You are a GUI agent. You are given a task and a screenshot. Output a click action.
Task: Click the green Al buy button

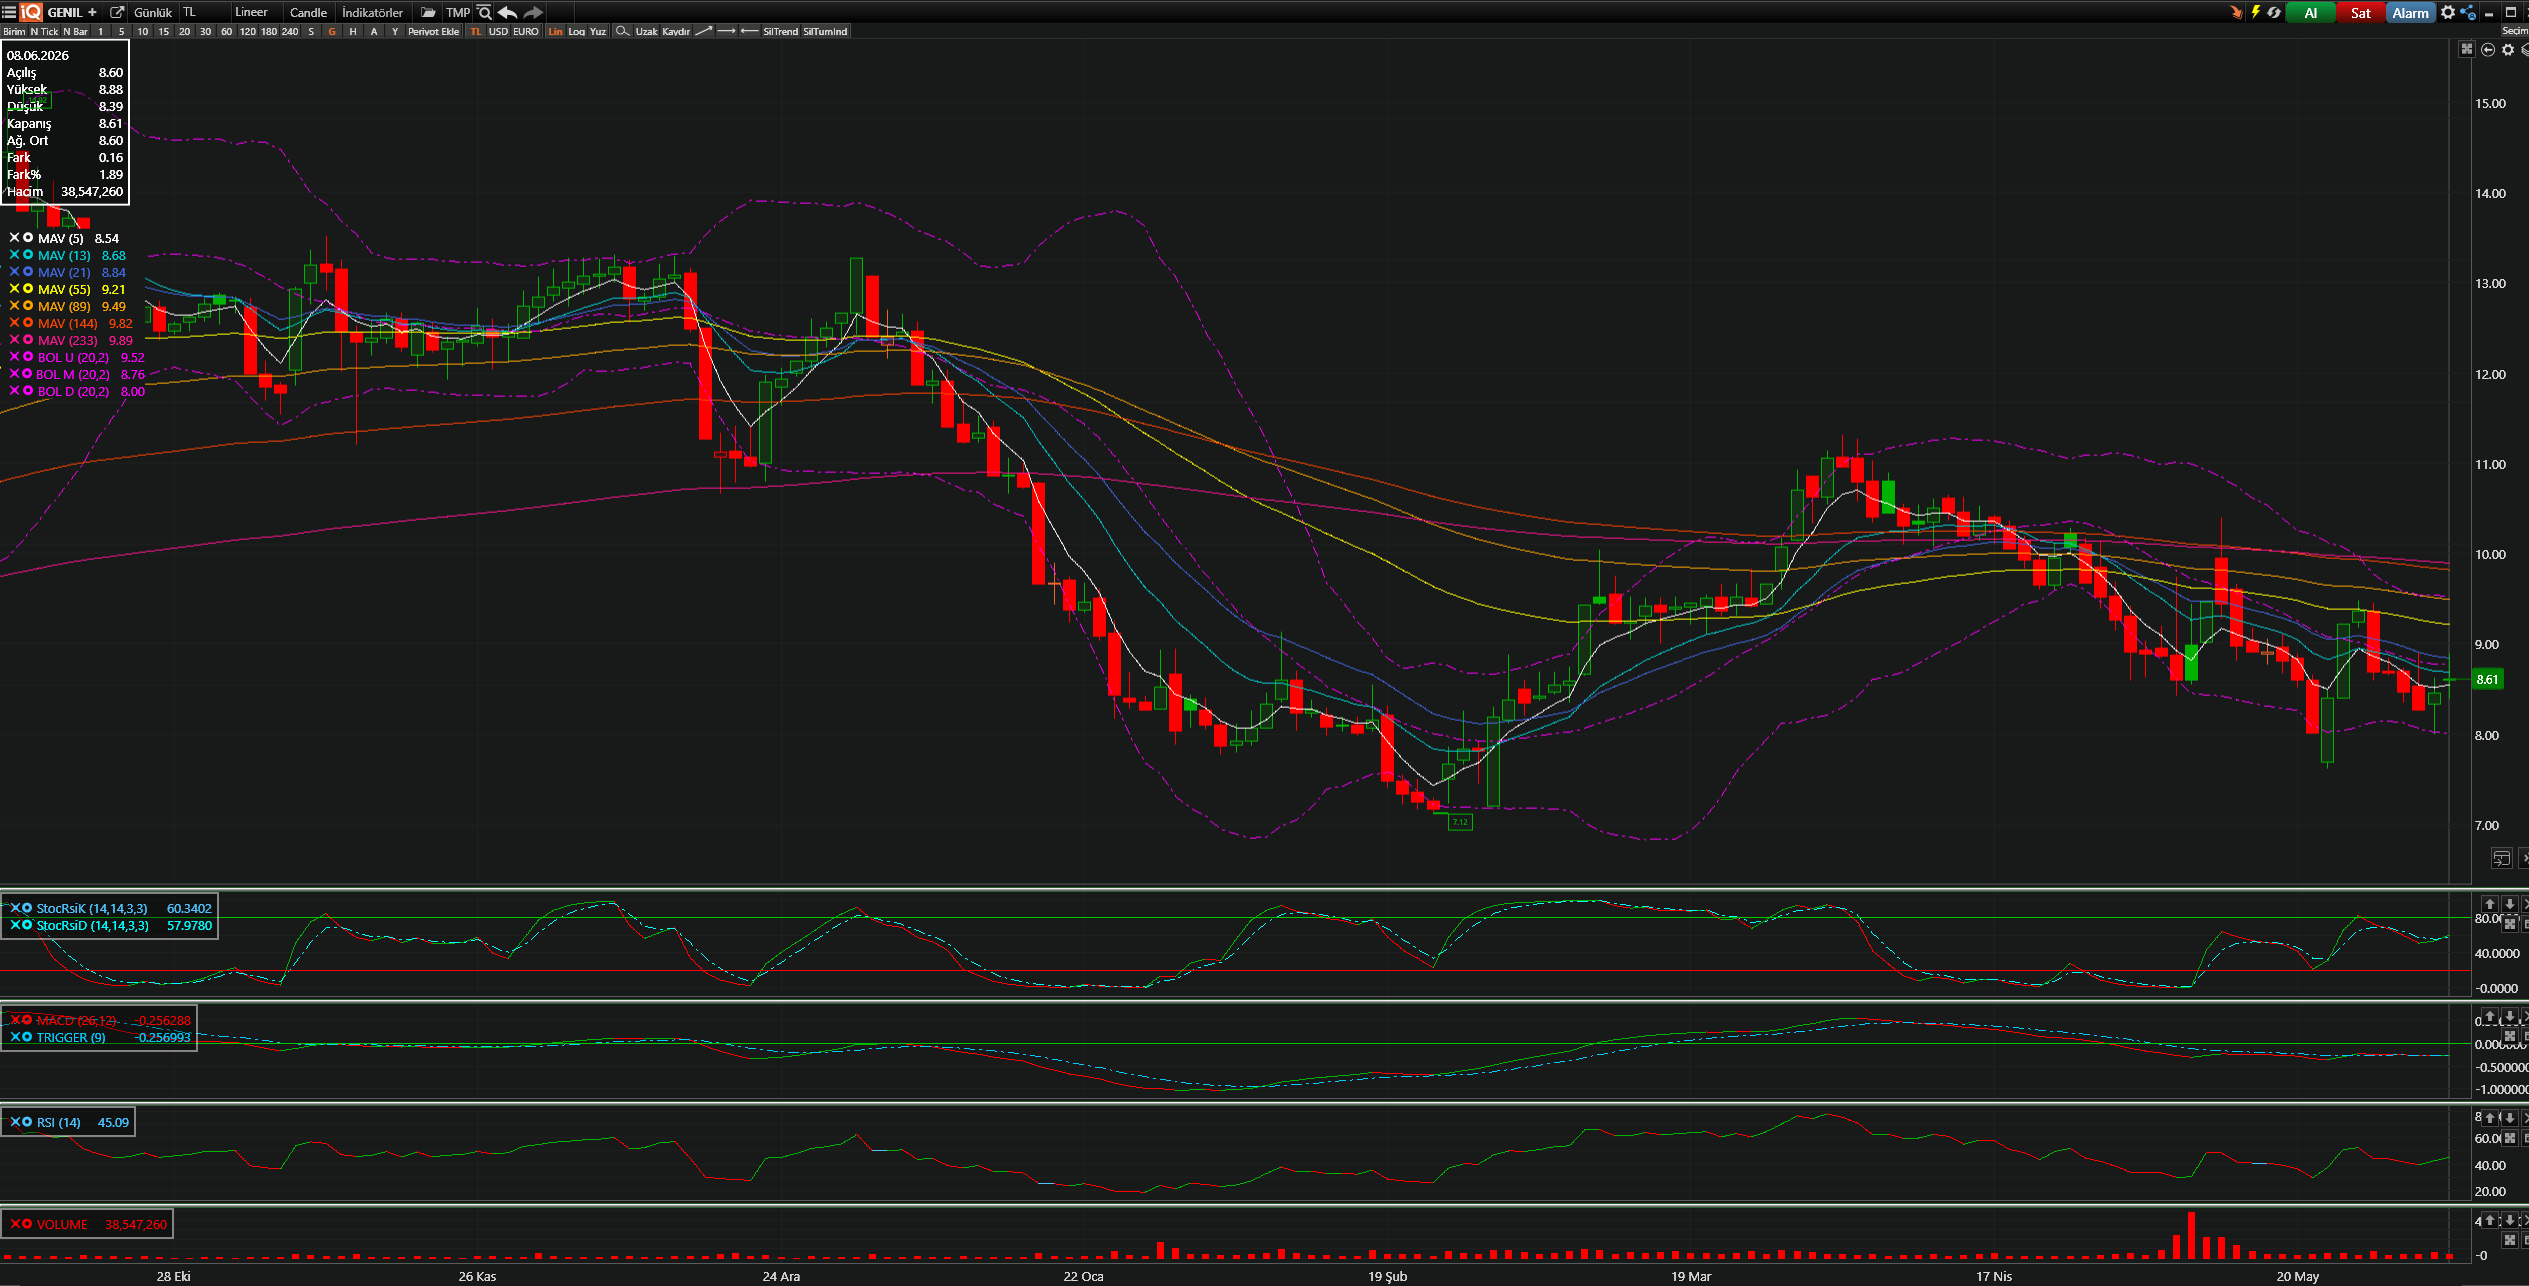click(x=2310, y=12)
